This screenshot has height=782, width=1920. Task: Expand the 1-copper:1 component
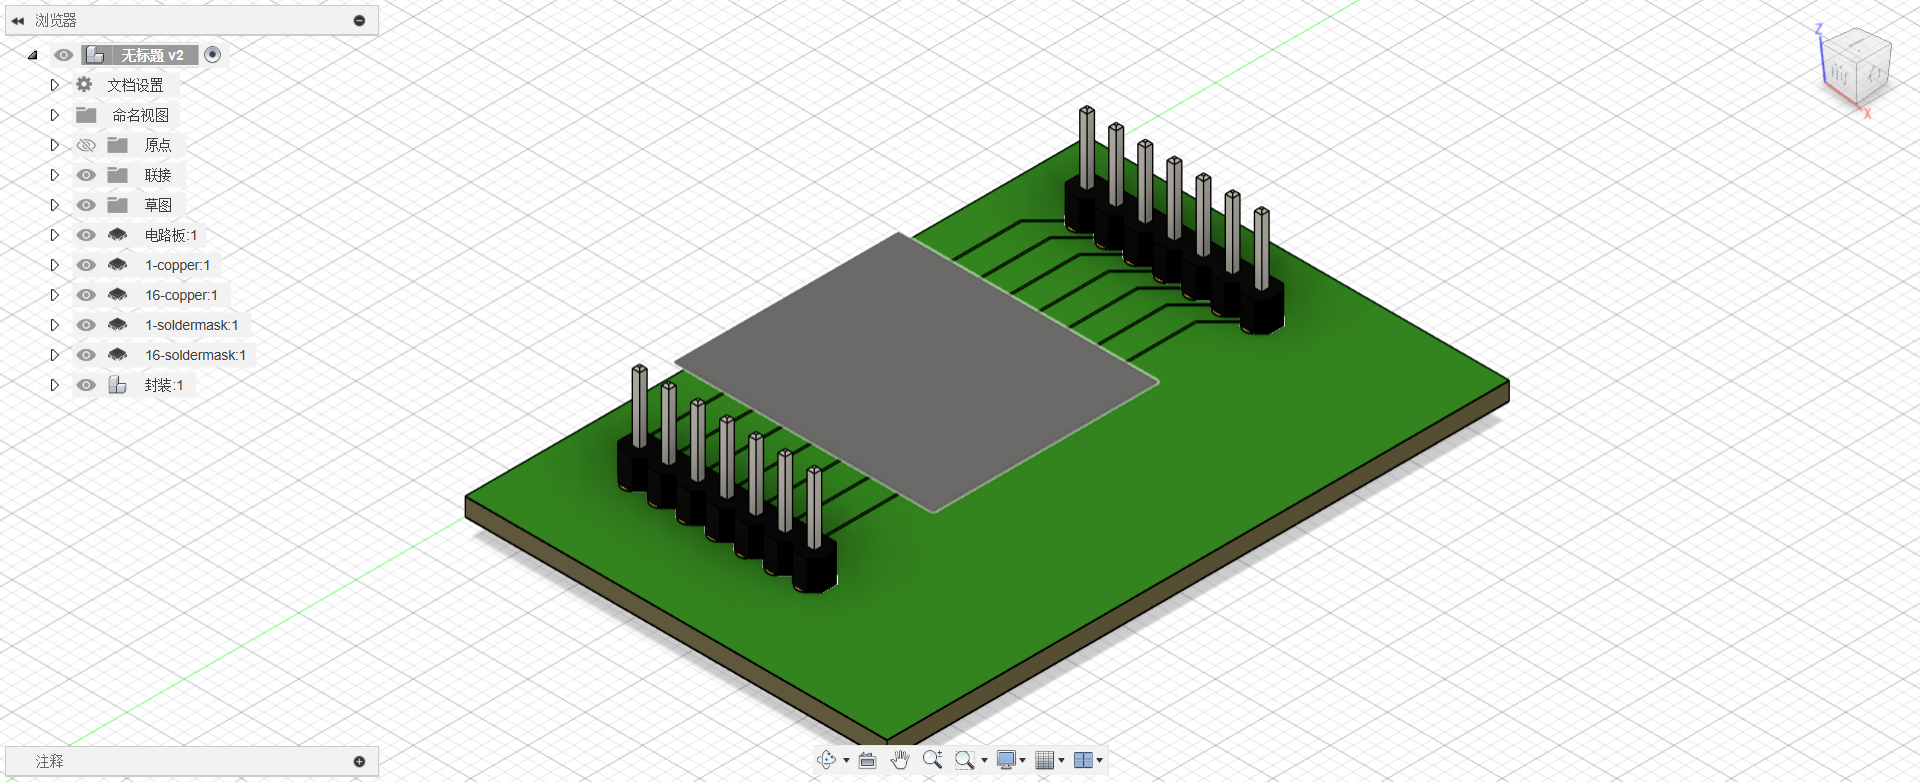[x=55, y=265]
